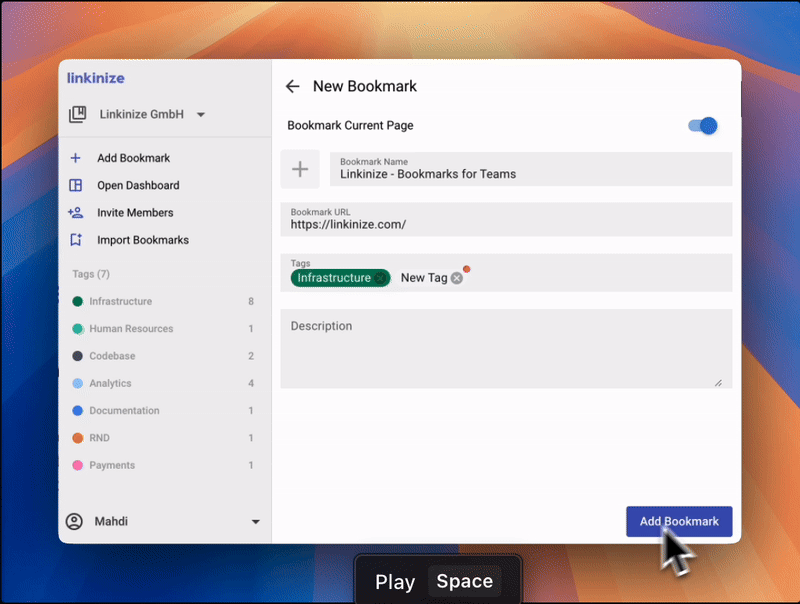Click the plus icon box beside Bookmark Name
This screenshot has height=604, width=800.
pos(300,169)
